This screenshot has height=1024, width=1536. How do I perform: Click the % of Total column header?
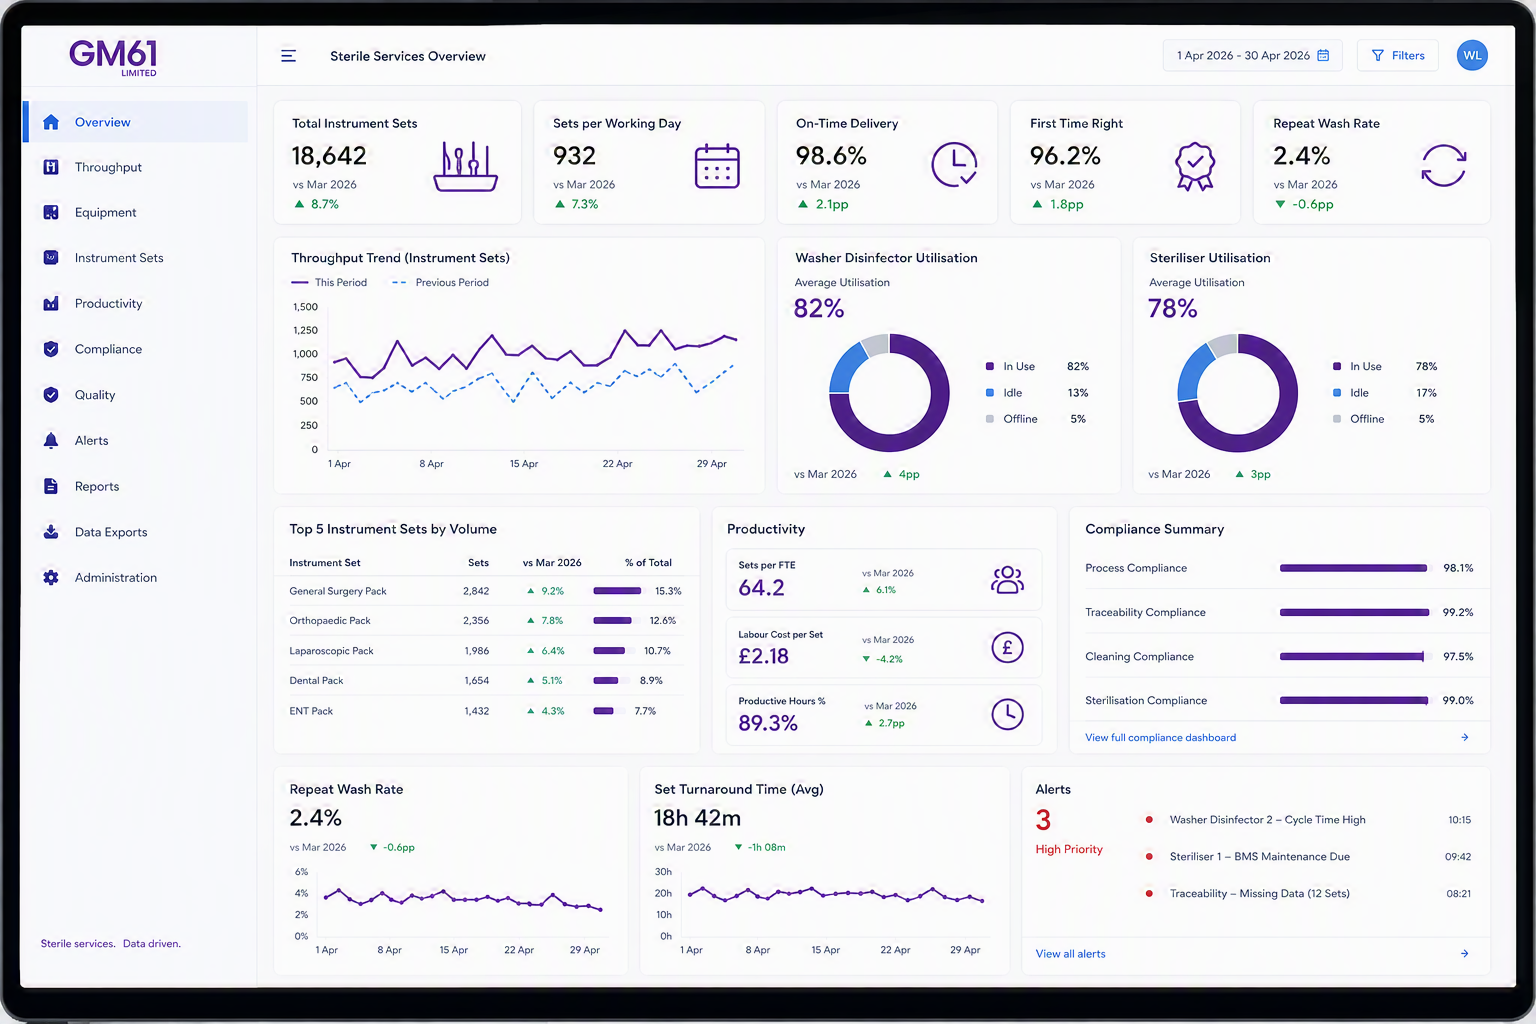point(648,563)
